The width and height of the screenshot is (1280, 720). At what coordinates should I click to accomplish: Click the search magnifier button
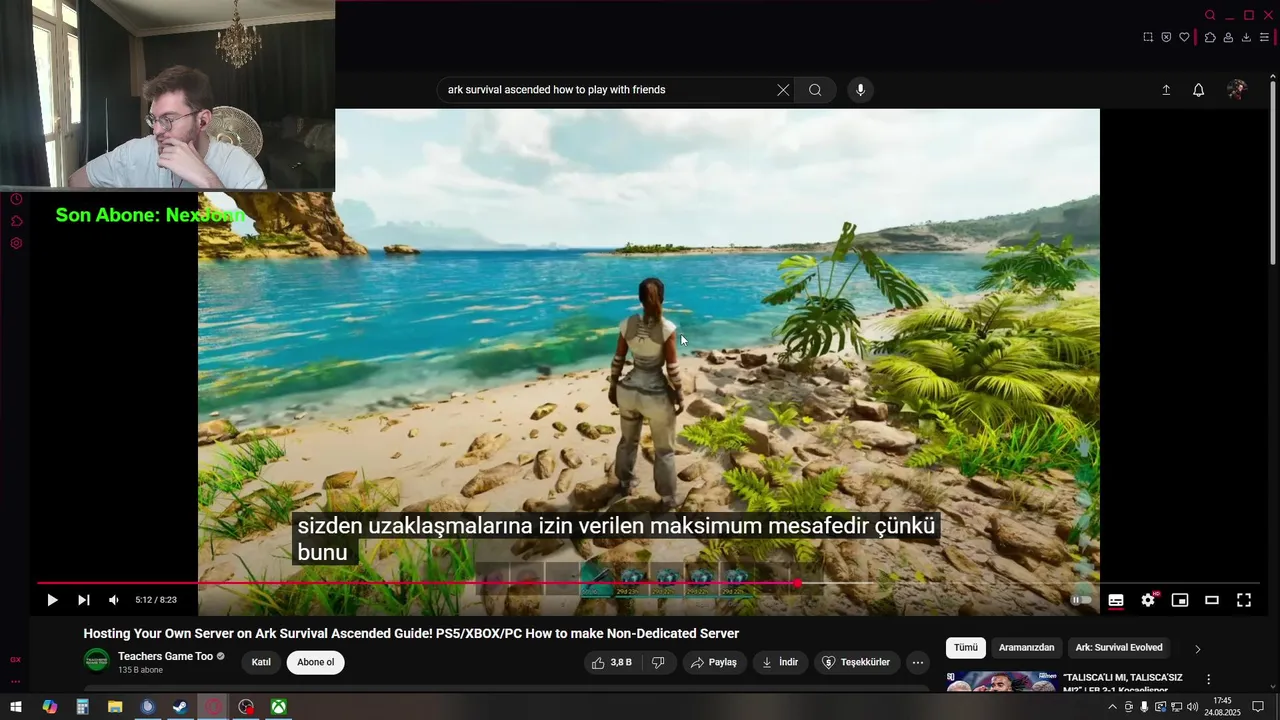(x=815, y=90)
